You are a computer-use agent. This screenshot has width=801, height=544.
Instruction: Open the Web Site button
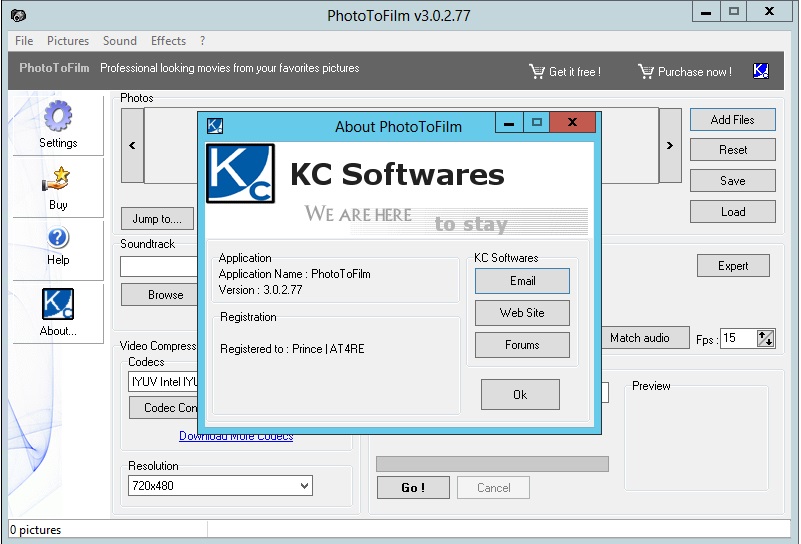click(x=522, y=313)
